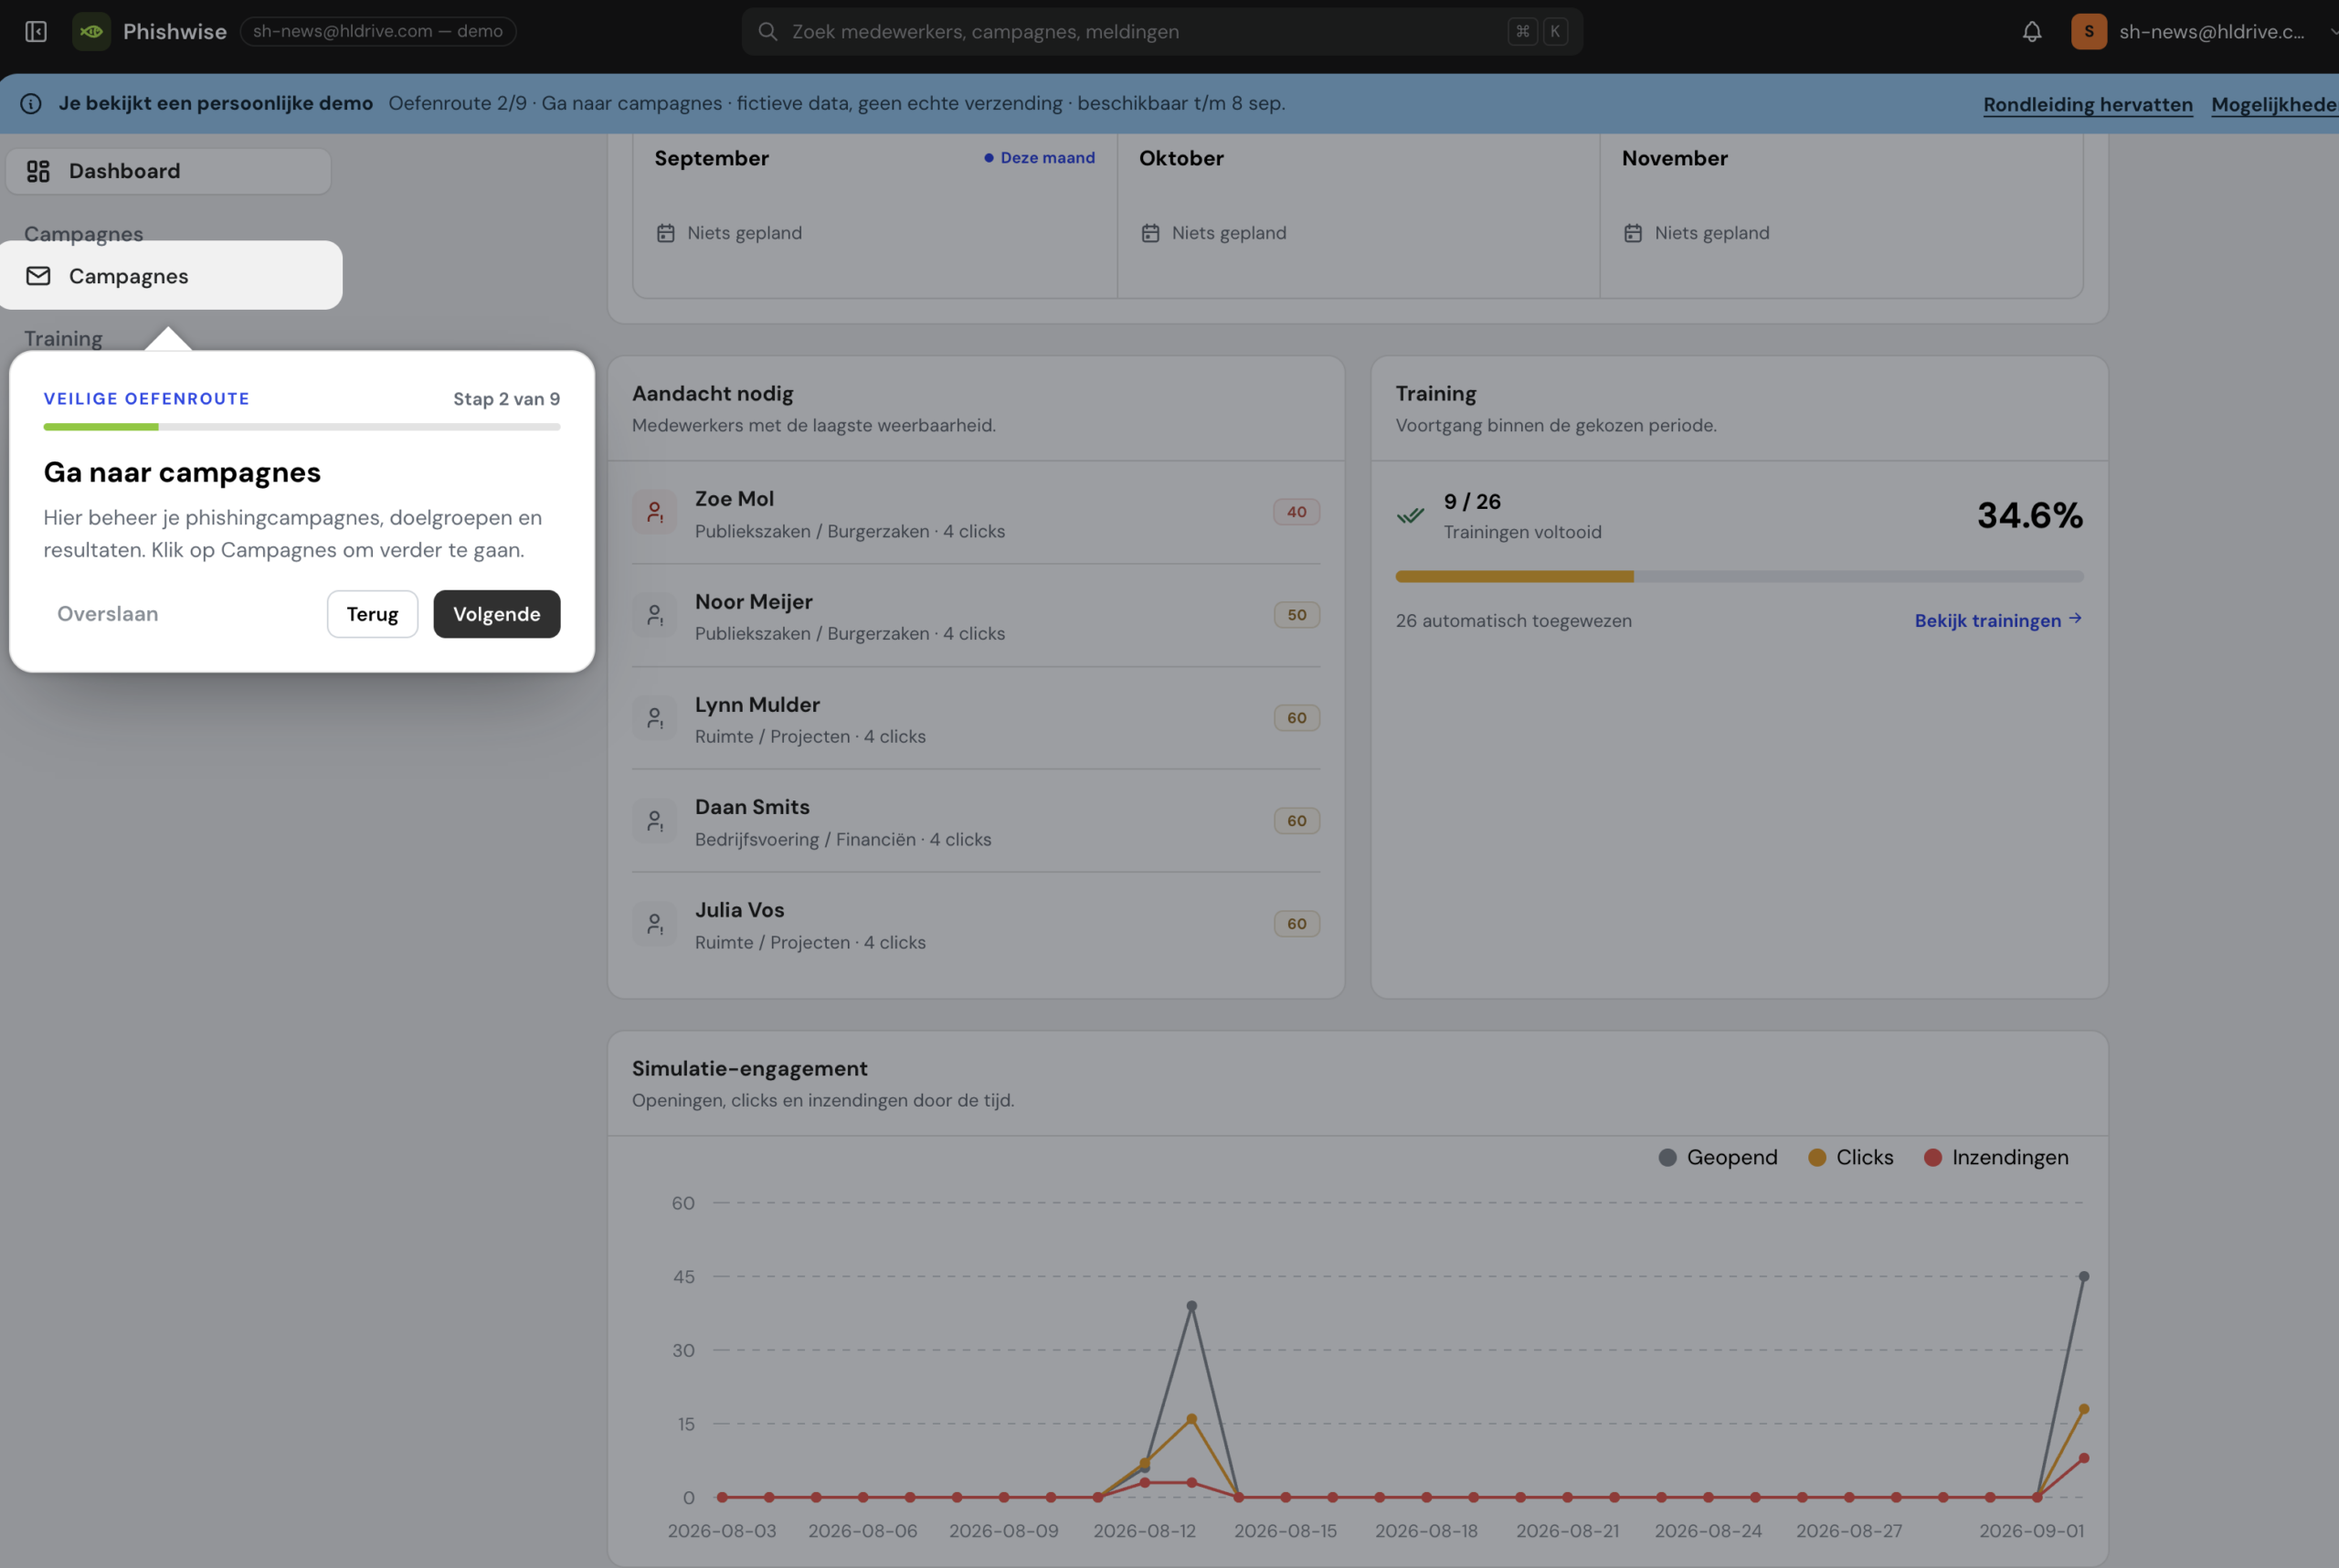
Task: Select Zoe Mol employee name
Action: 734,499
